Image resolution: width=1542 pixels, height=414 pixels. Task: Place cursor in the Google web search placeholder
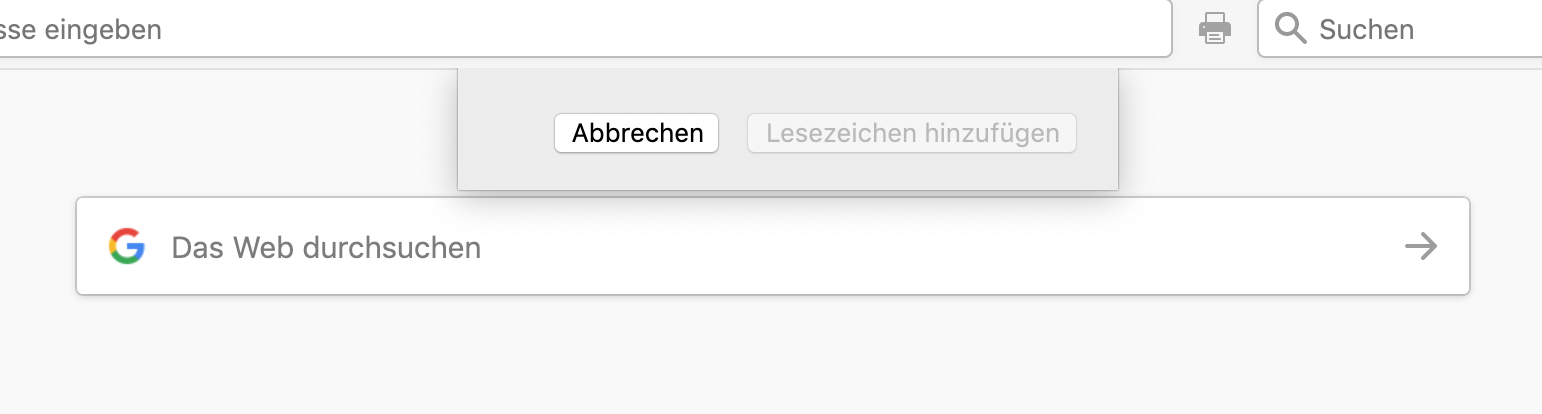pyautogui.click(x=326, y=247)
